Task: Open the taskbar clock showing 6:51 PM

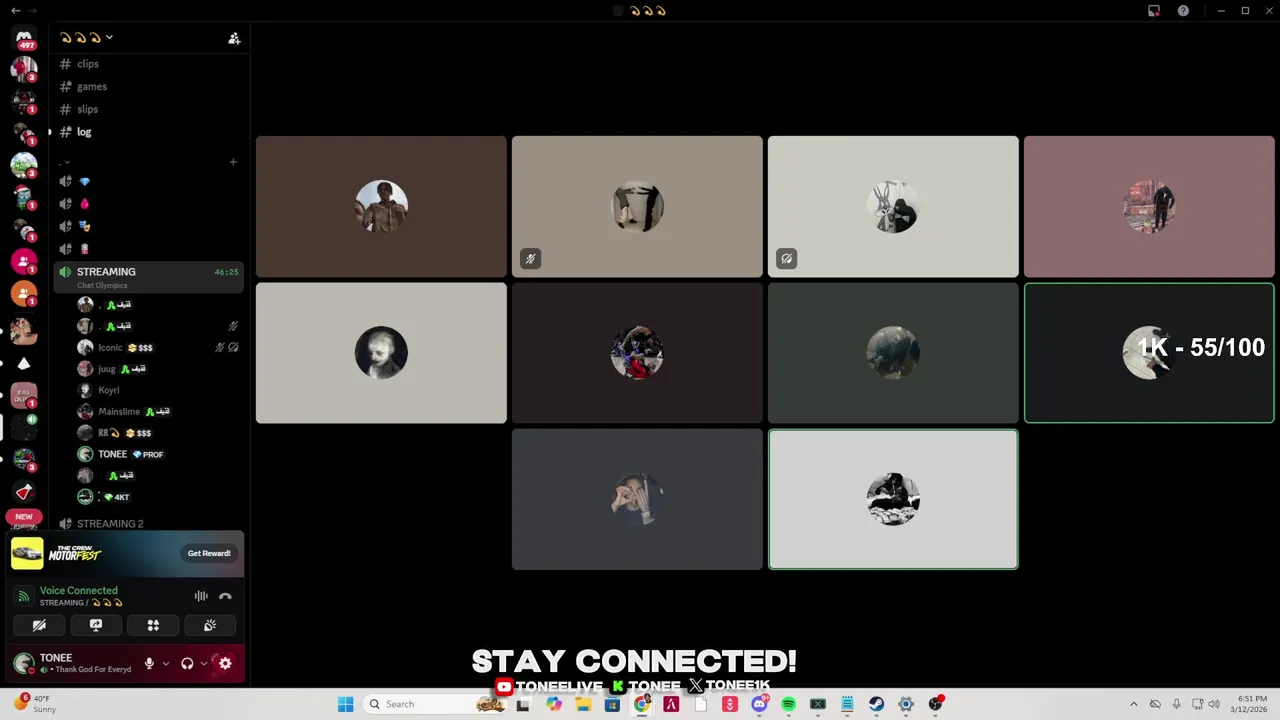Action: tap(1252, 704)
